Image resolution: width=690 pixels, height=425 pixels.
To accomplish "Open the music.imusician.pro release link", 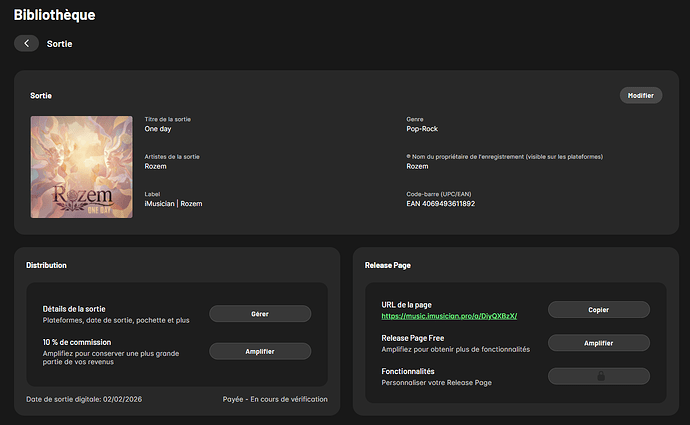I will [x=449, y=316].
